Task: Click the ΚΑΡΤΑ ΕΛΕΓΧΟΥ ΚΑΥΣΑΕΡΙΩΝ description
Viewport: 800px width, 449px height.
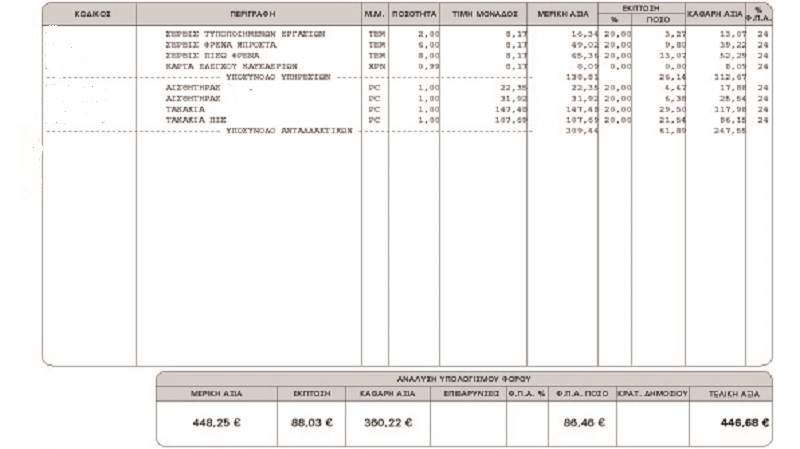Action: 232,66
